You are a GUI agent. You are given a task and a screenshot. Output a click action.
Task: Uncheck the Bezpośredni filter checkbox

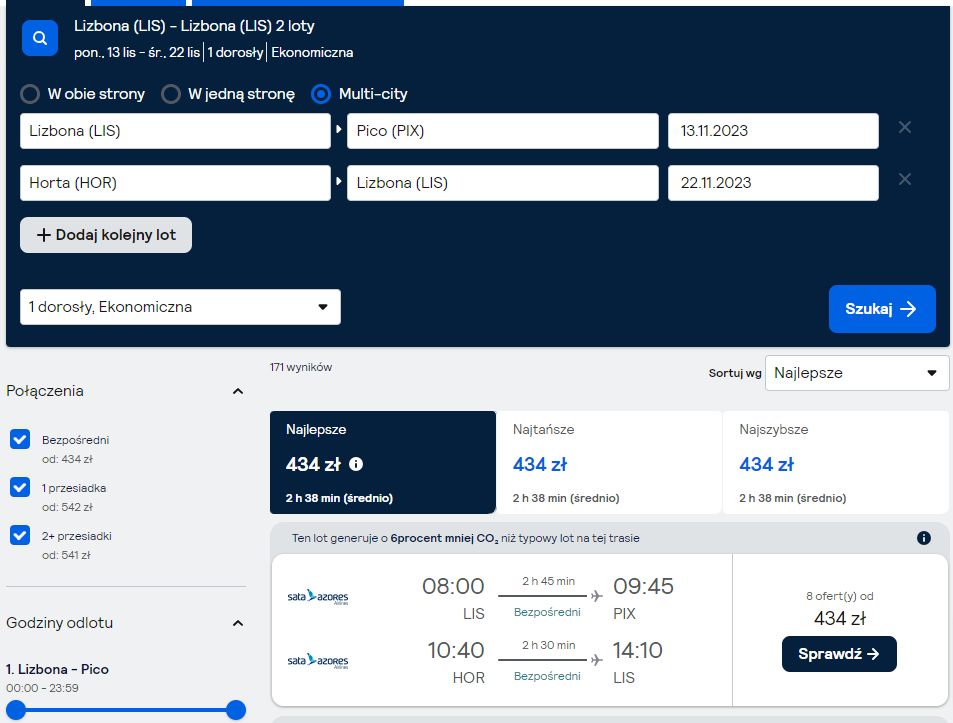20,439
